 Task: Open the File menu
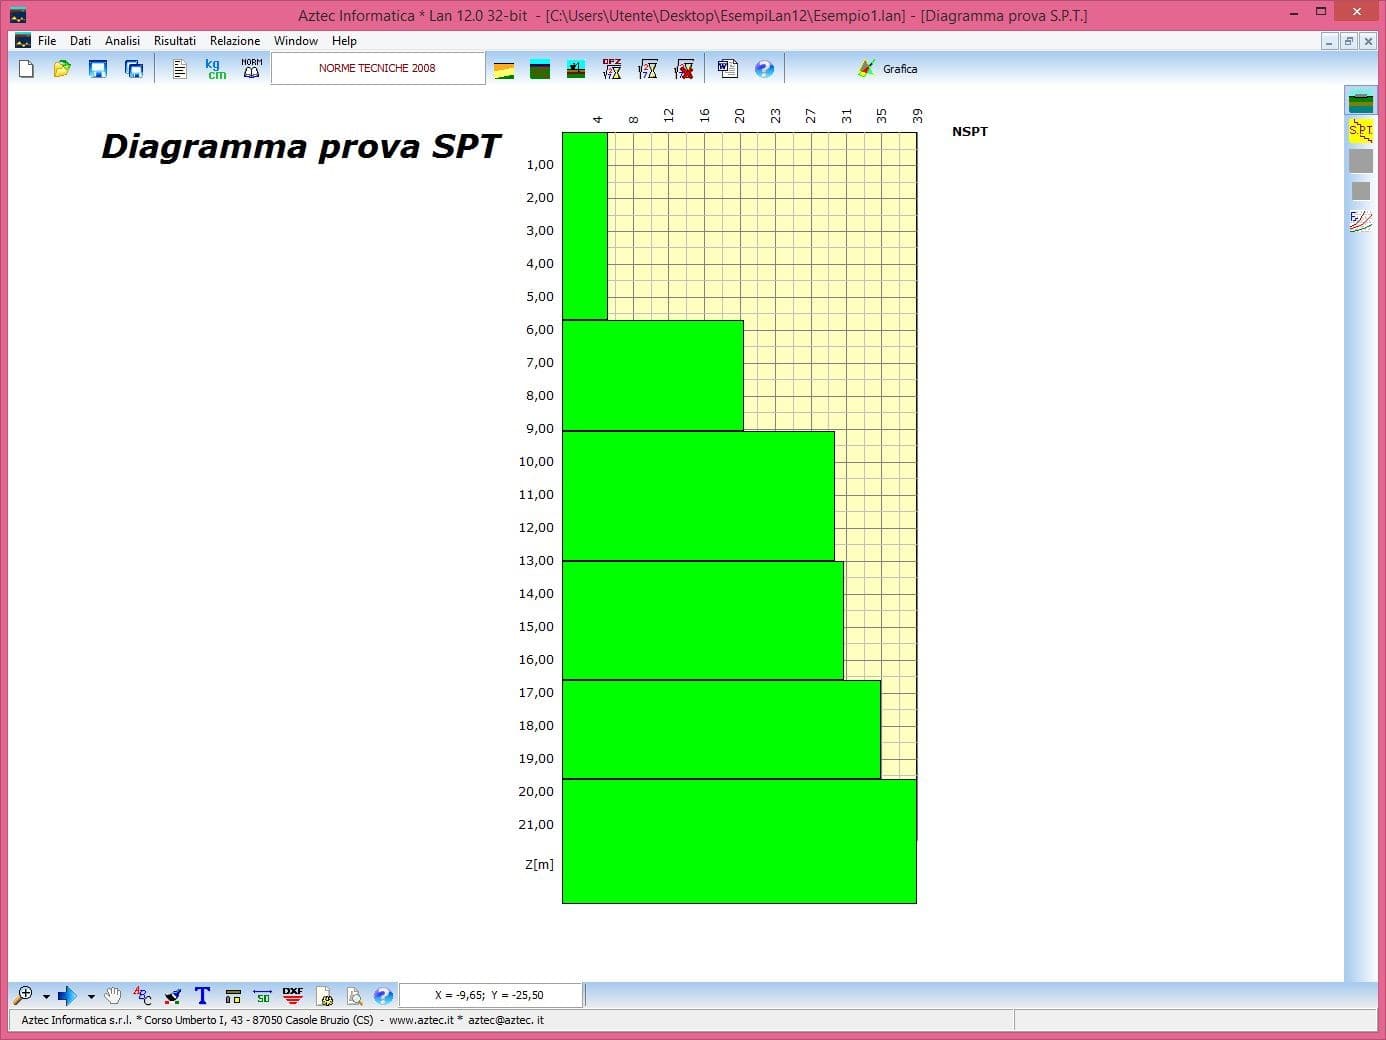coord(47,41)
